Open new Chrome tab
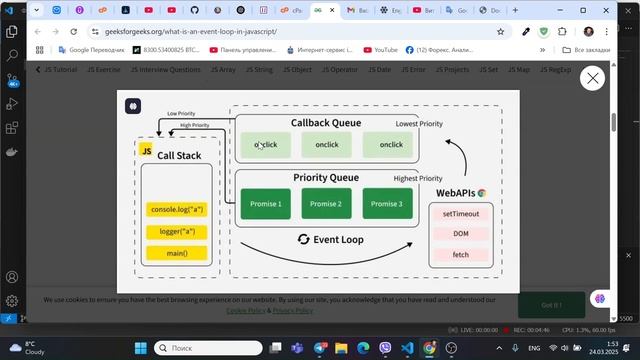This screenshot has height=360, width=640. pos(515,10)
